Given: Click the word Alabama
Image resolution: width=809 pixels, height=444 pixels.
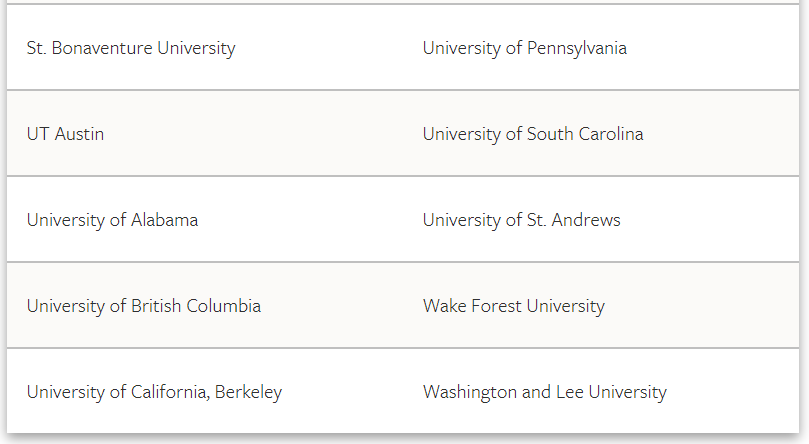Looking at the screenshot, I should tap(165, 220).
